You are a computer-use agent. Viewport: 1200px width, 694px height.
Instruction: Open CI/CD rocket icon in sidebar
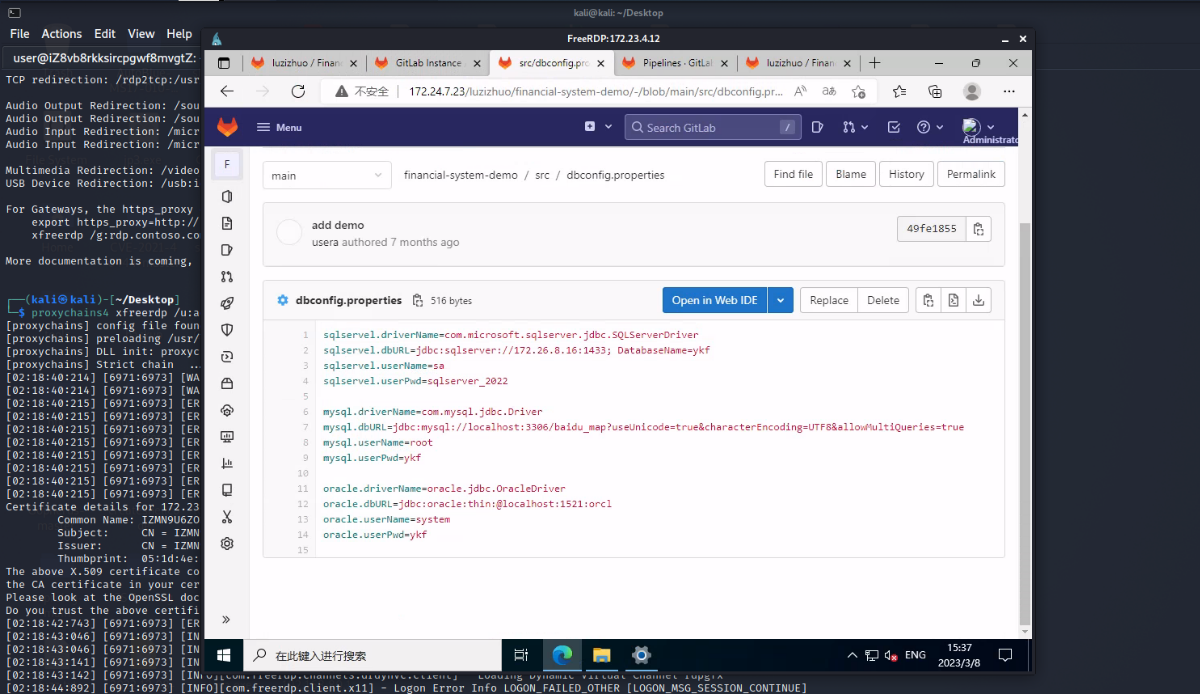coord(227,304)
